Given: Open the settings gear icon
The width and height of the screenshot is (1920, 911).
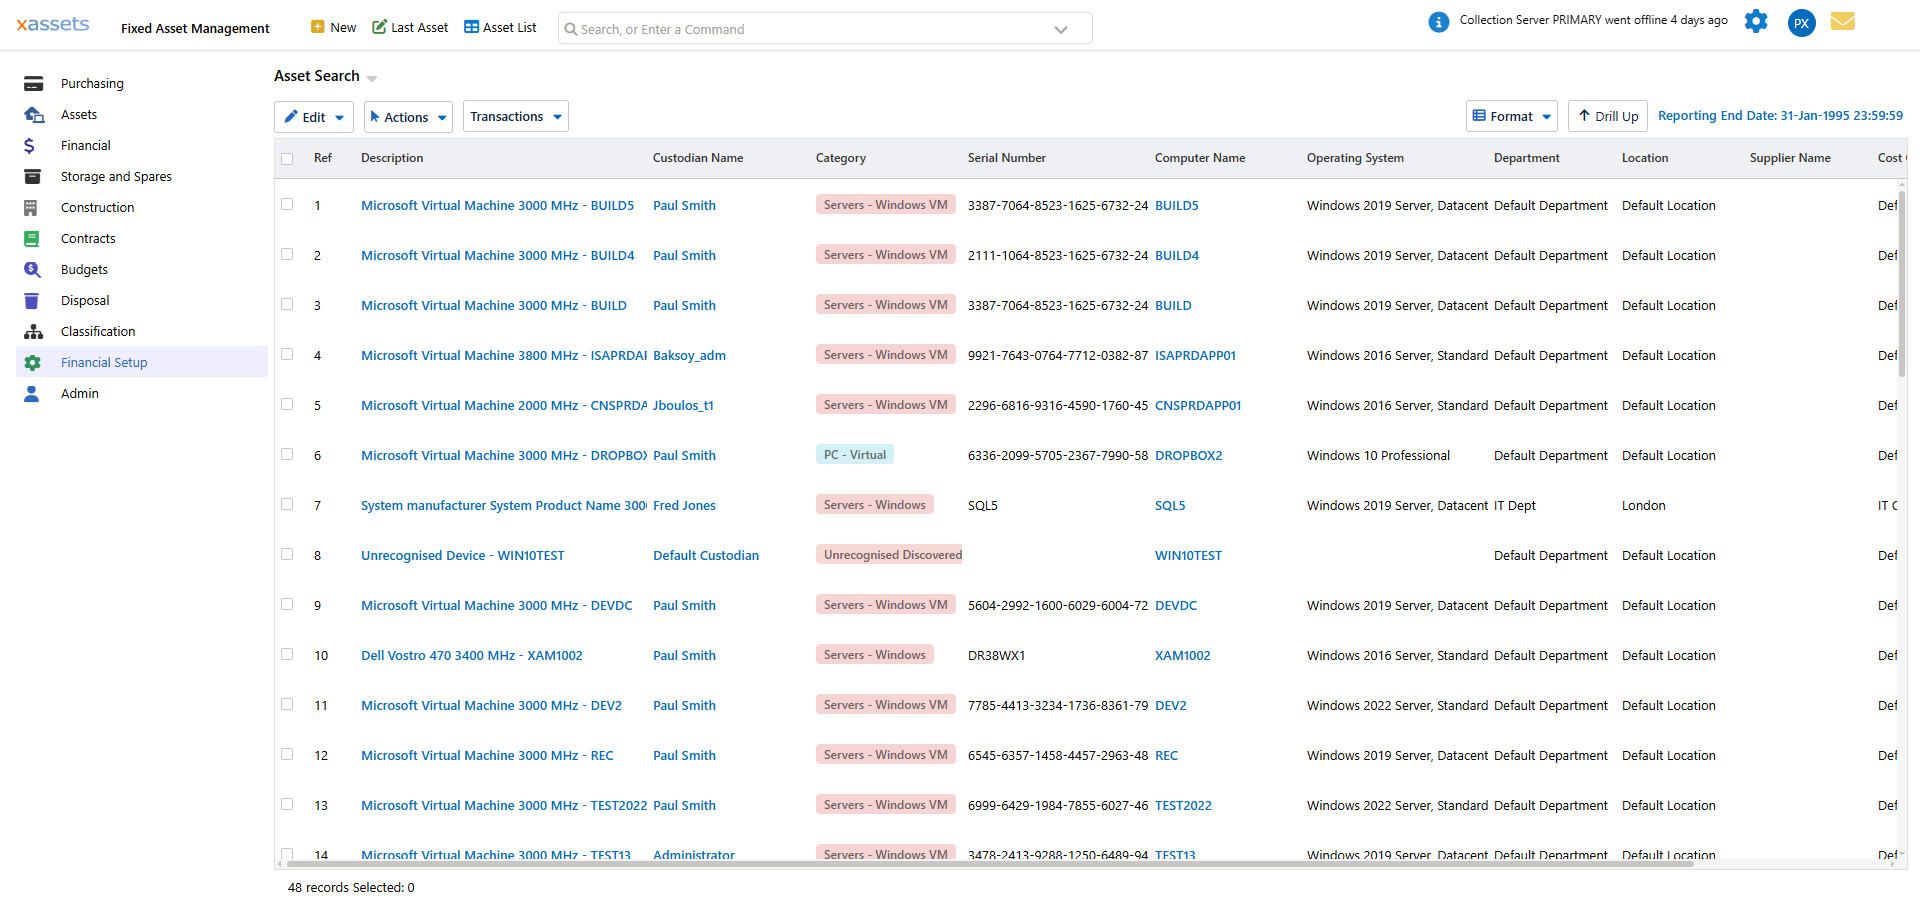Looking at the screenshot, I should click(x=1756, y=21).
